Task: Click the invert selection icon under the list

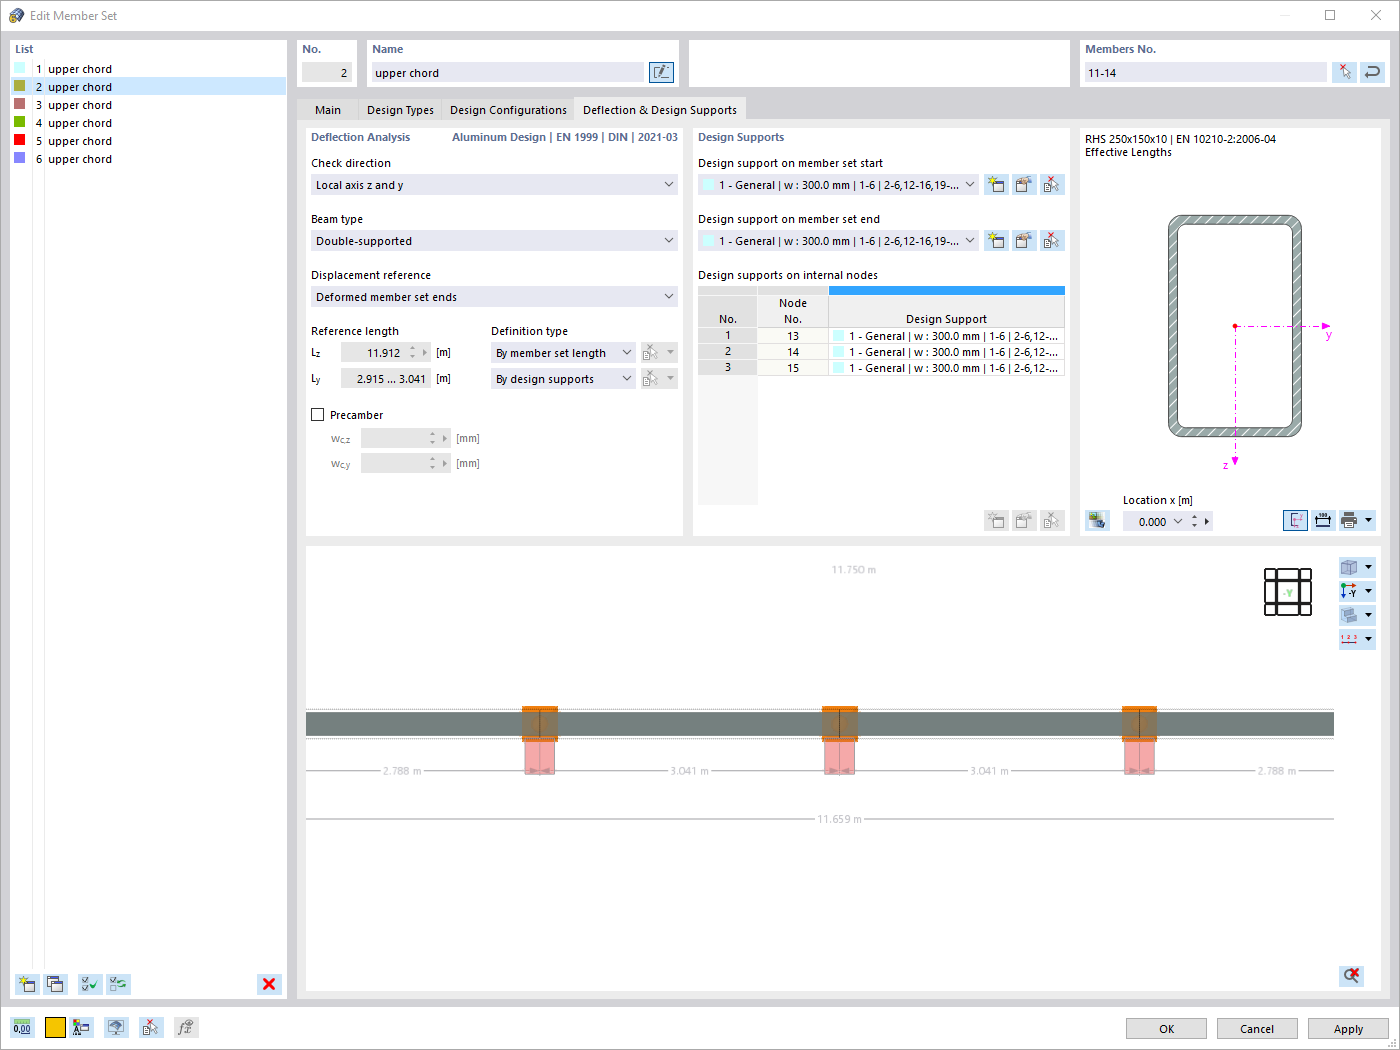Action: tap(118, 984)
